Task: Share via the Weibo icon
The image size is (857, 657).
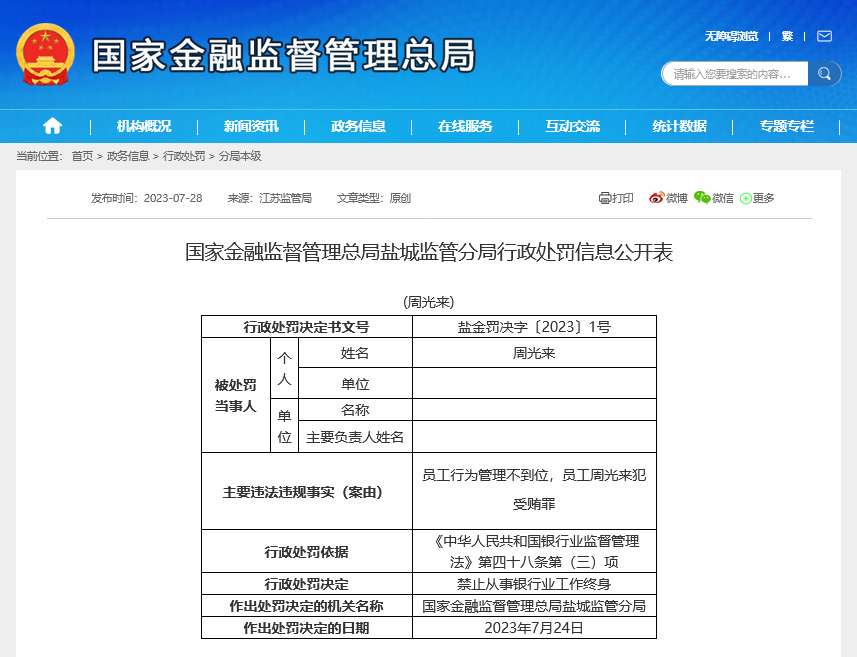Action: coord(656,197)
